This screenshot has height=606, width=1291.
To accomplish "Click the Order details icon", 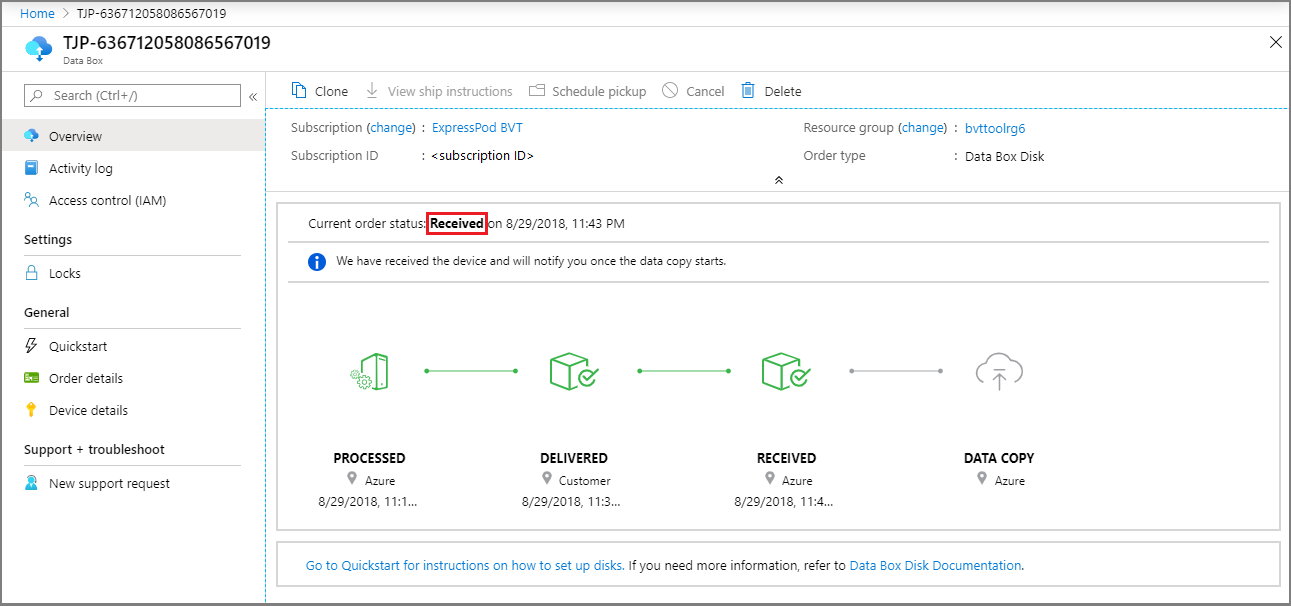I will 32,378.
